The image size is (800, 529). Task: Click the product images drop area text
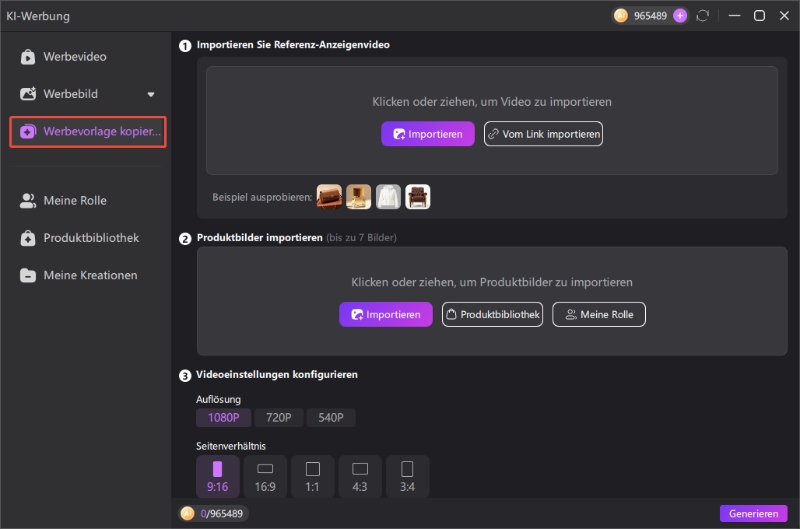492,282
